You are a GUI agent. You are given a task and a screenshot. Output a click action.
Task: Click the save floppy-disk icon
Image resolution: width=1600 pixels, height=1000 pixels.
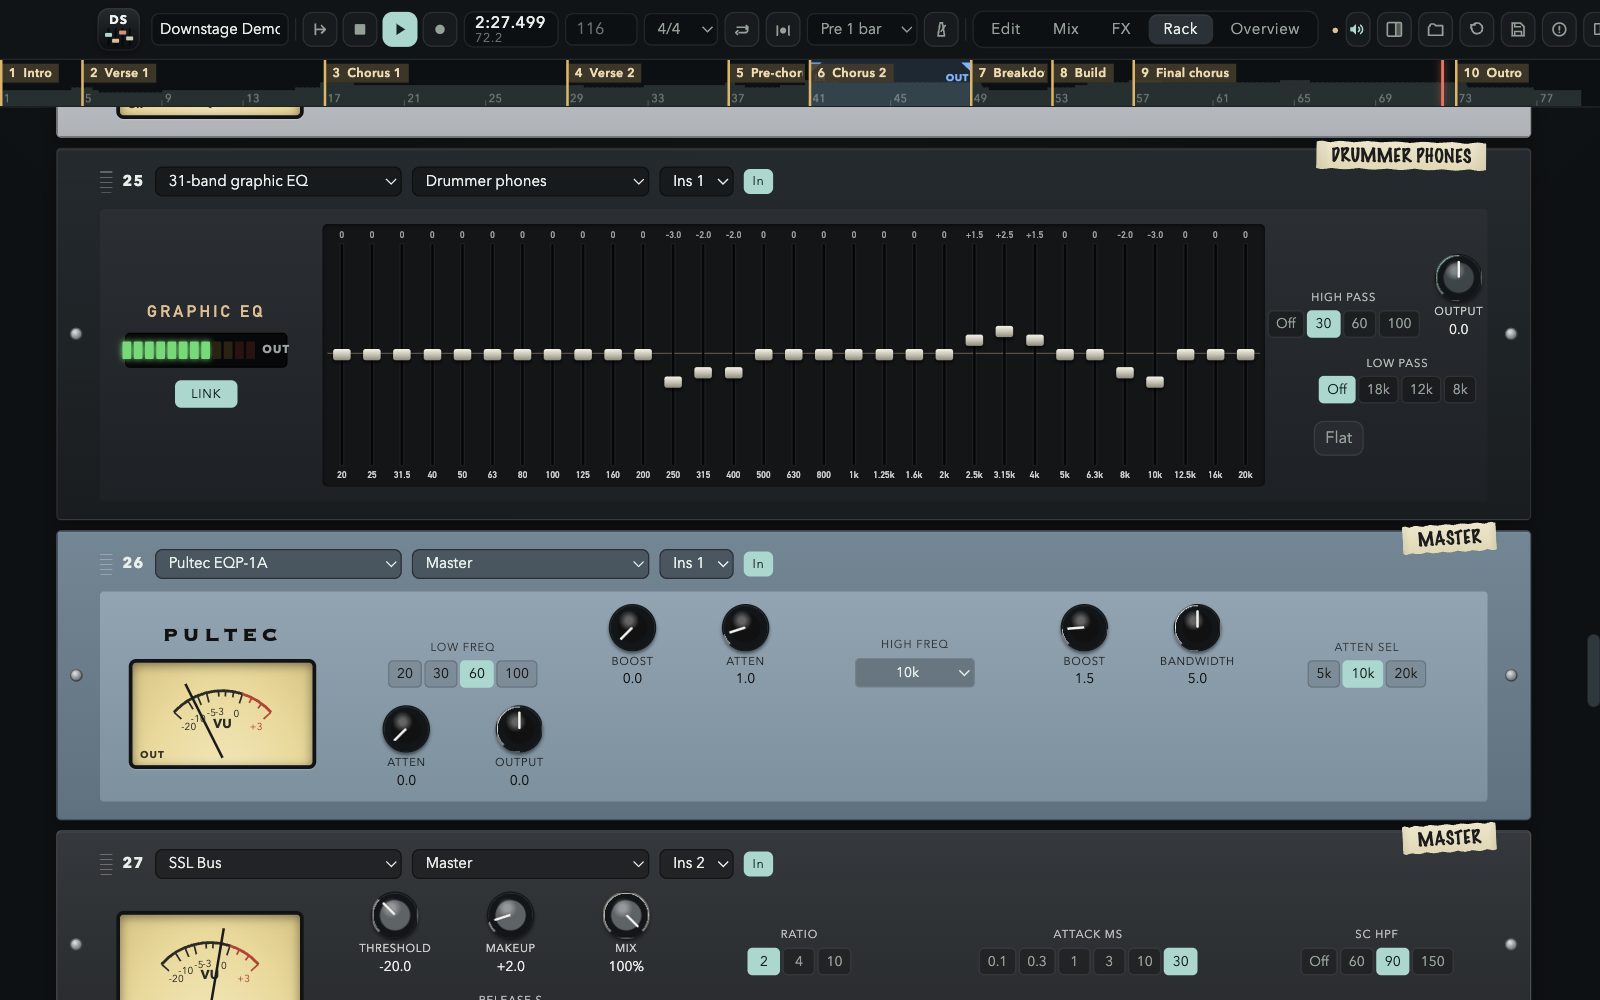(1517, 29)
